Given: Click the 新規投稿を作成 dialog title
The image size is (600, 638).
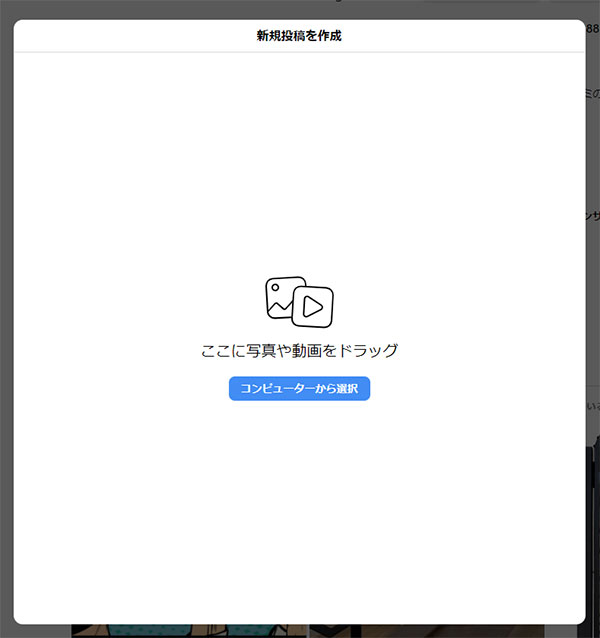Looking at the screenshot, I should tap(299, 36).
